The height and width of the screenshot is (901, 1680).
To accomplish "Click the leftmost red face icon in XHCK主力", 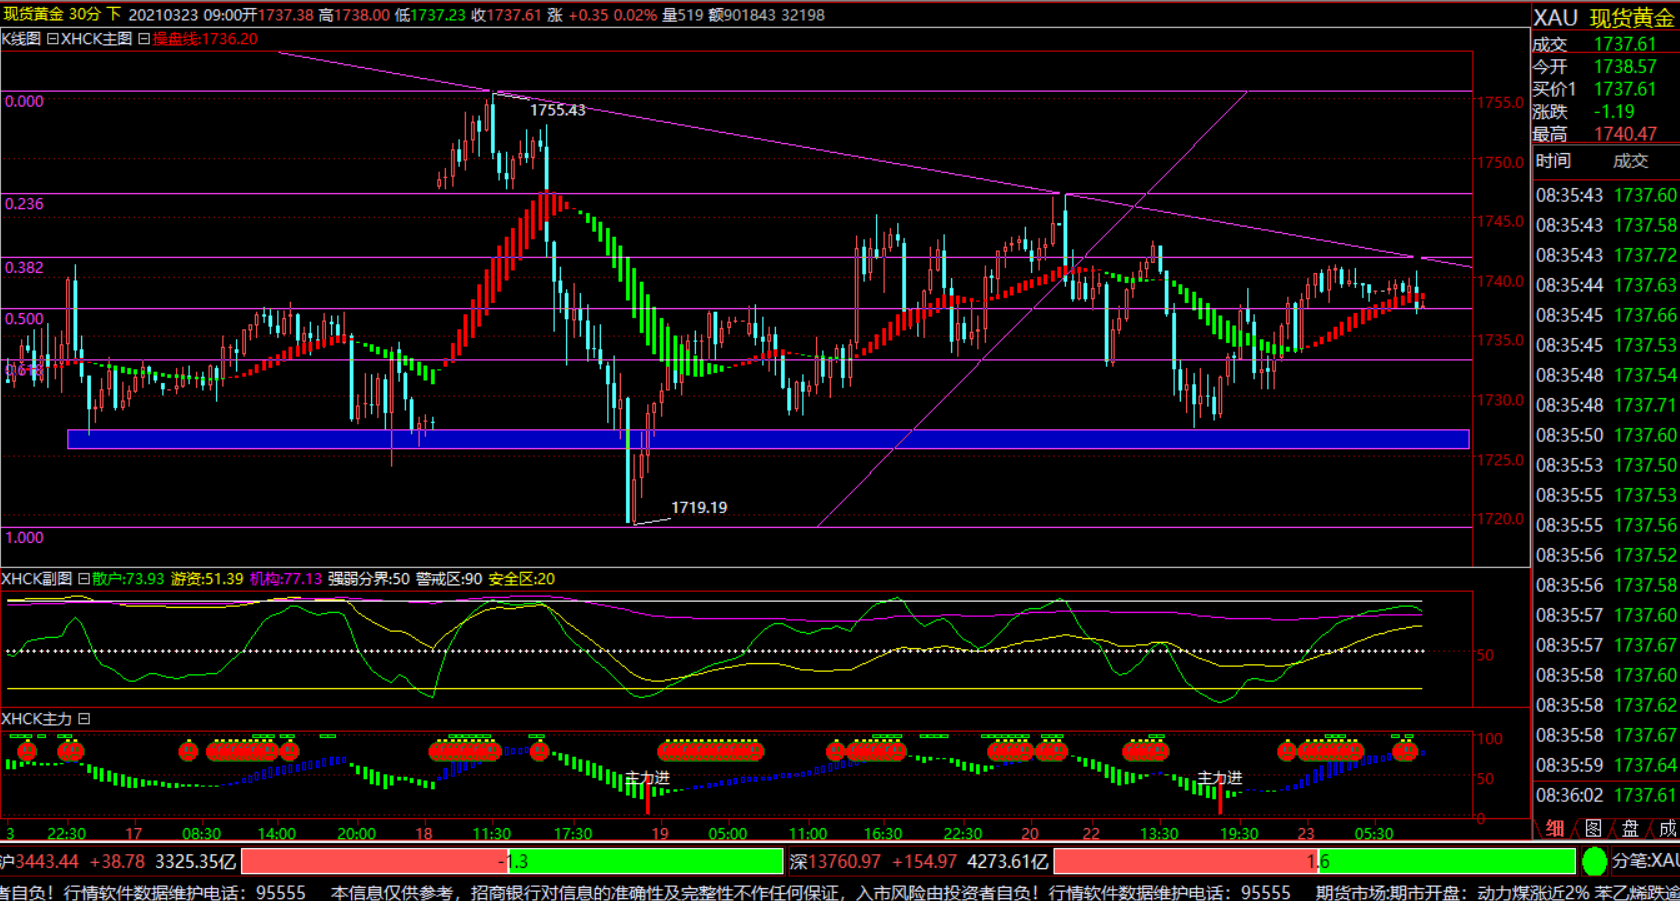I will (x=27, y=750).
